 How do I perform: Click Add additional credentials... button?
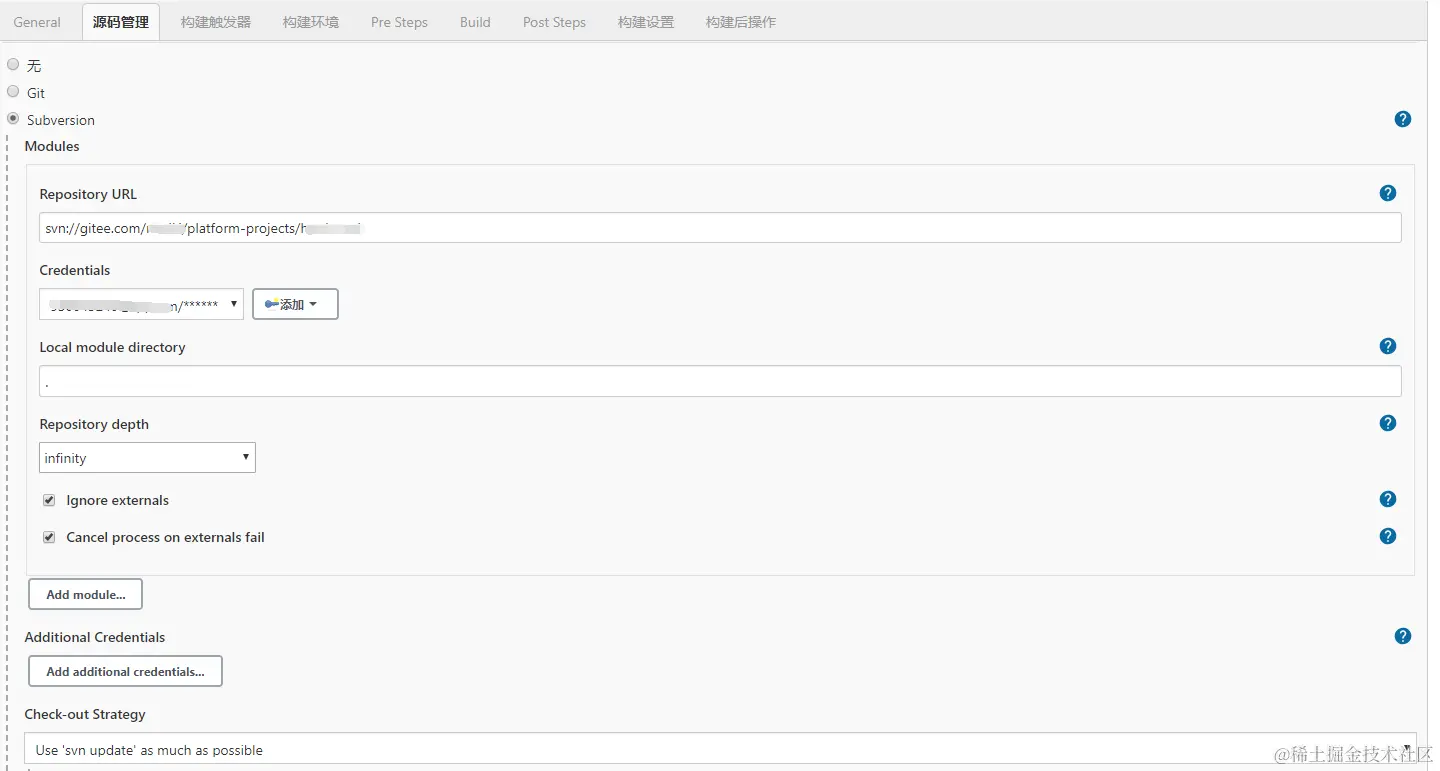click(x=125, y=671)
